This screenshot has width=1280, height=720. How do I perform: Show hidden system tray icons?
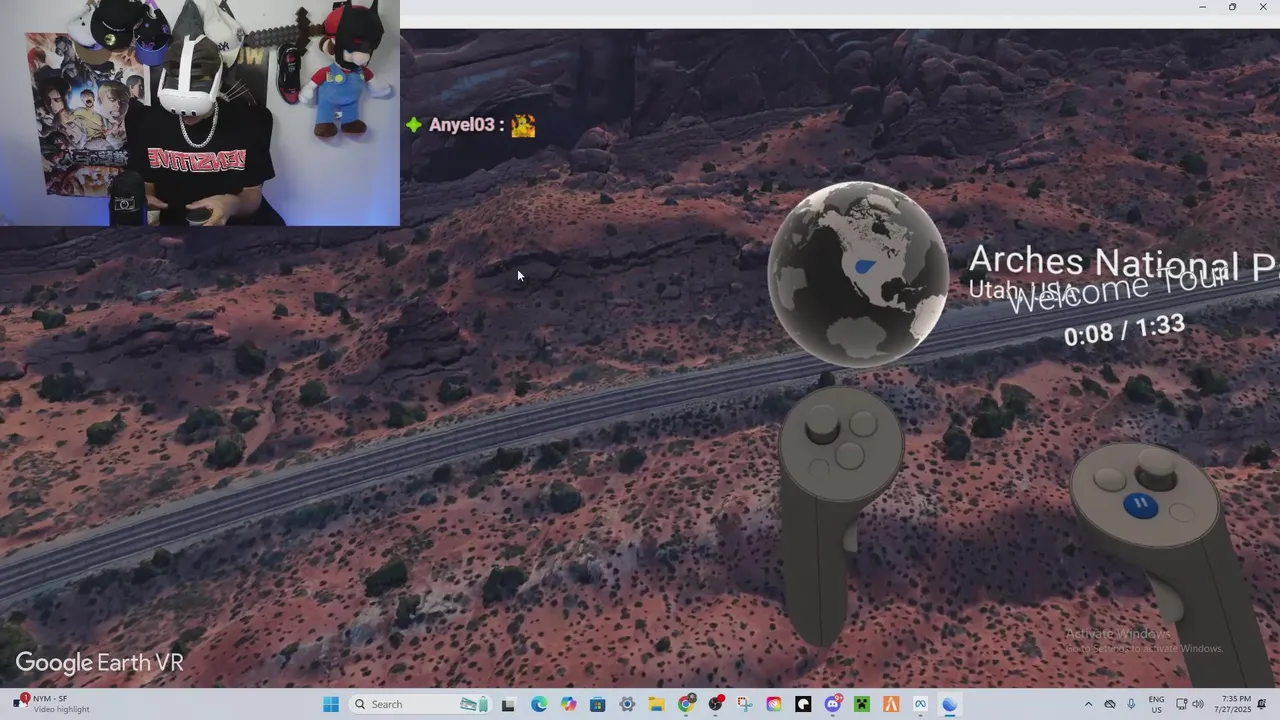point(1088,704)
